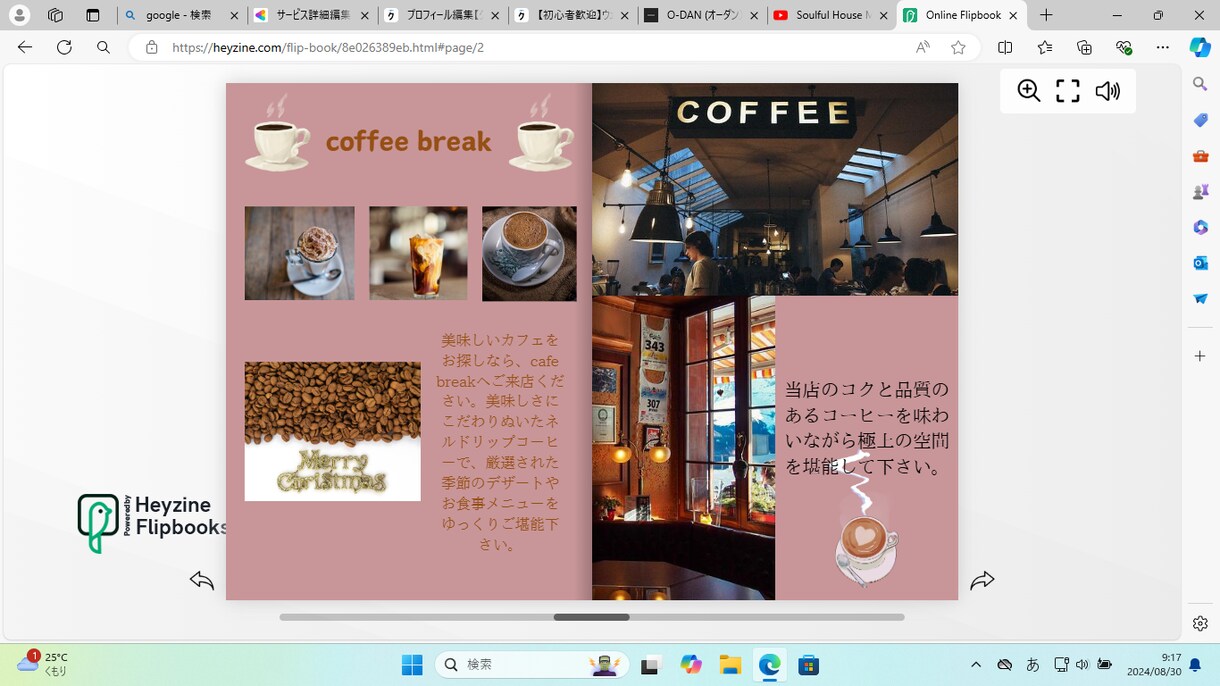Switch to the 【初心者歓迎】 tab
This screenshot has width=1220, height=686.
pos(574,15)
